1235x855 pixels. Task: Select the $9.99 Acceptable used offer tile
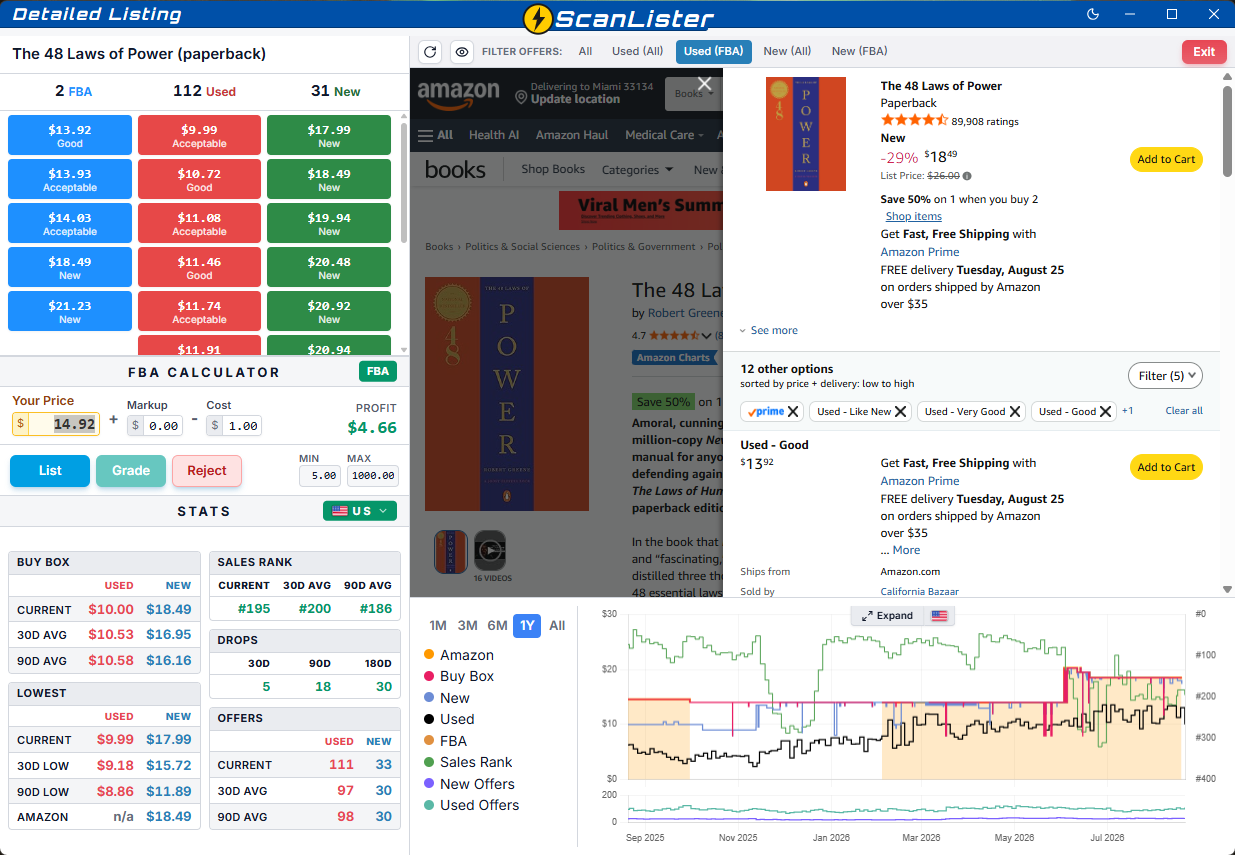[x=199, y=135]
